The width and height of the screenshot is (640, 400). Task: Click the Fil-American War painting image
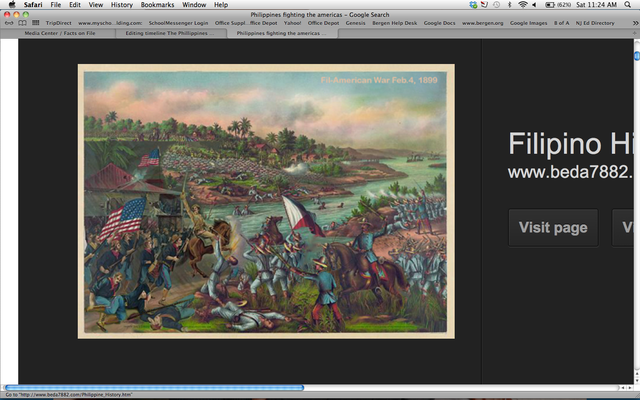(x=266, y=201)
